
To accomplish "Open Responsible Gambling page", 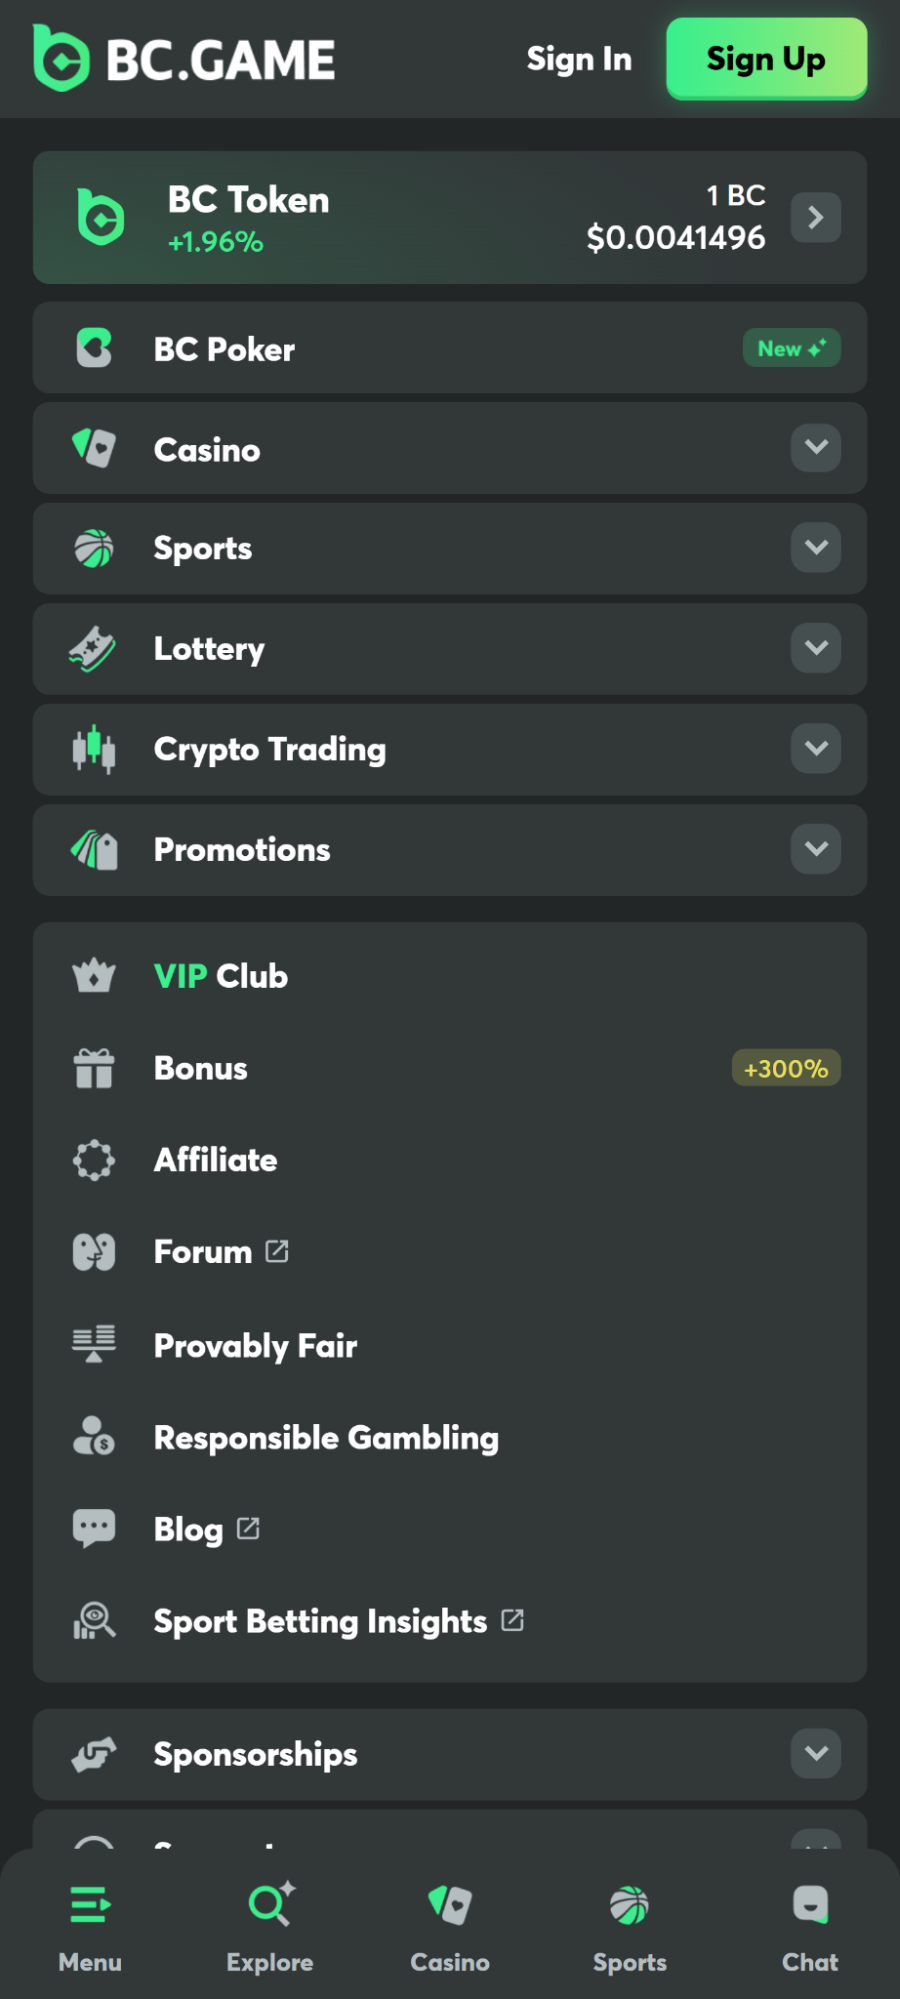I will tap(326, 1438).
